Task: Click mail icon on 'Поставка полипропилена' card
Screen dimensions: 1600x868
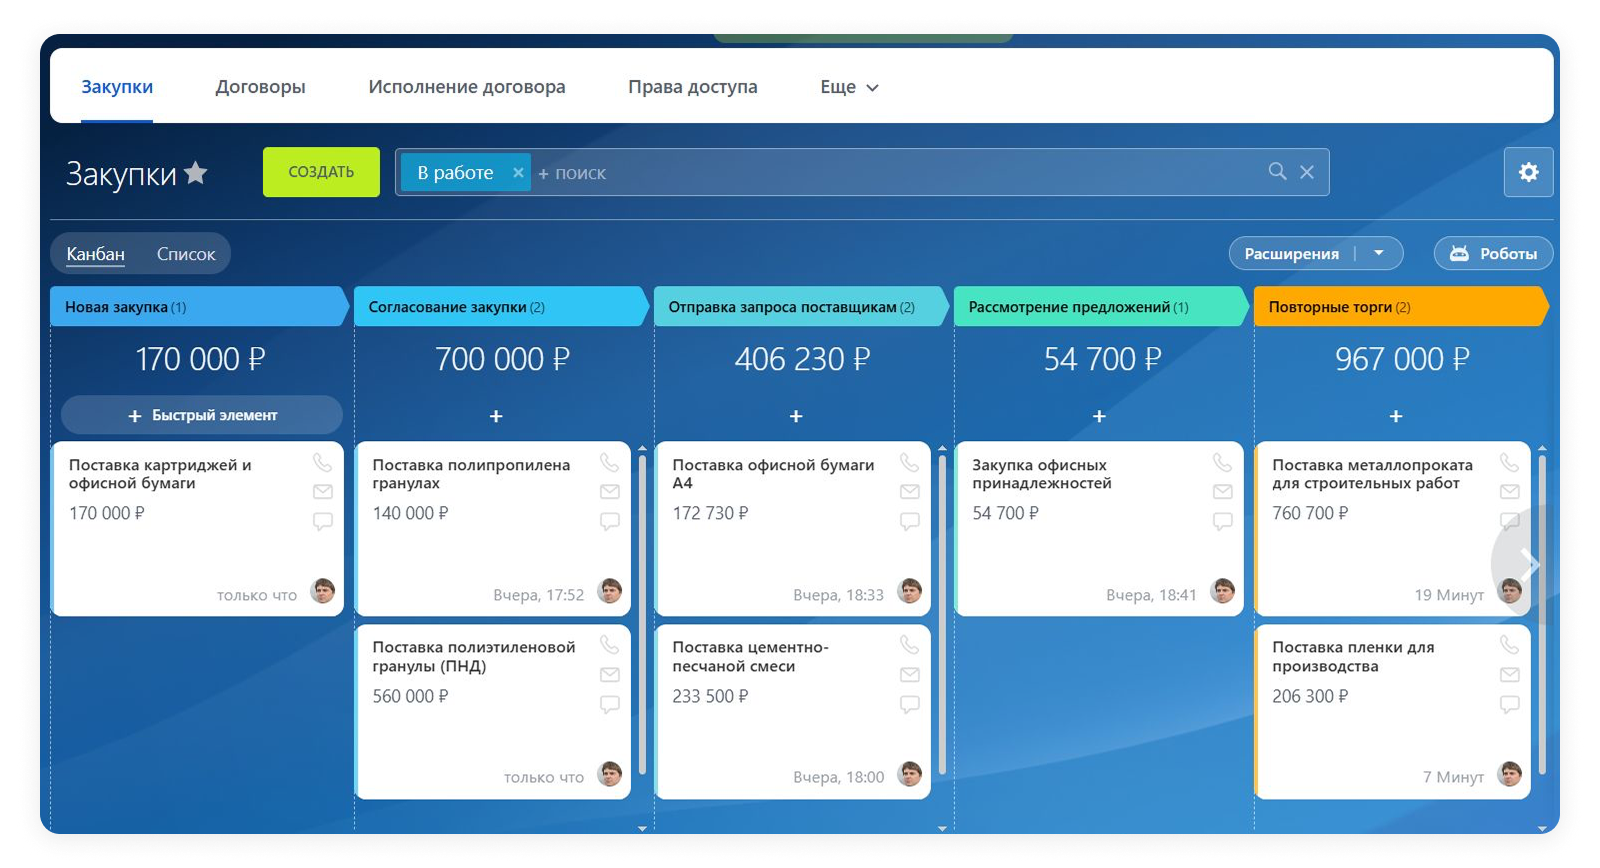Action: [x=609, y=492]
